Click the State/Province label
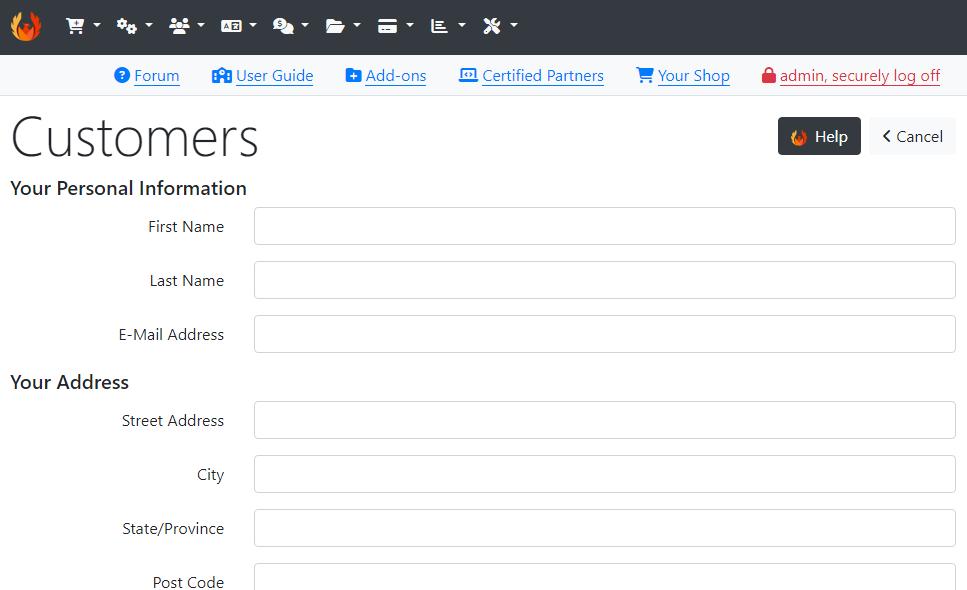Image resolution: width=967 pixels, height=590 pixels. pos(173,529)
